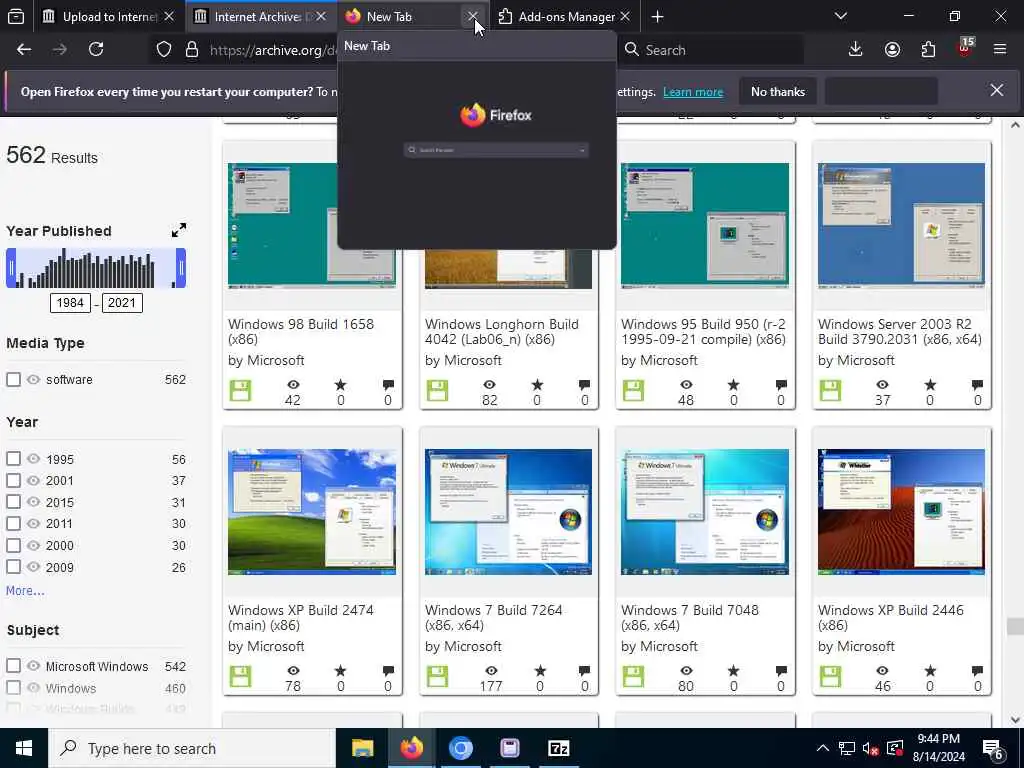
Task: Open a new browser tab
Action: pyautogui.click(x=658, y=16)
